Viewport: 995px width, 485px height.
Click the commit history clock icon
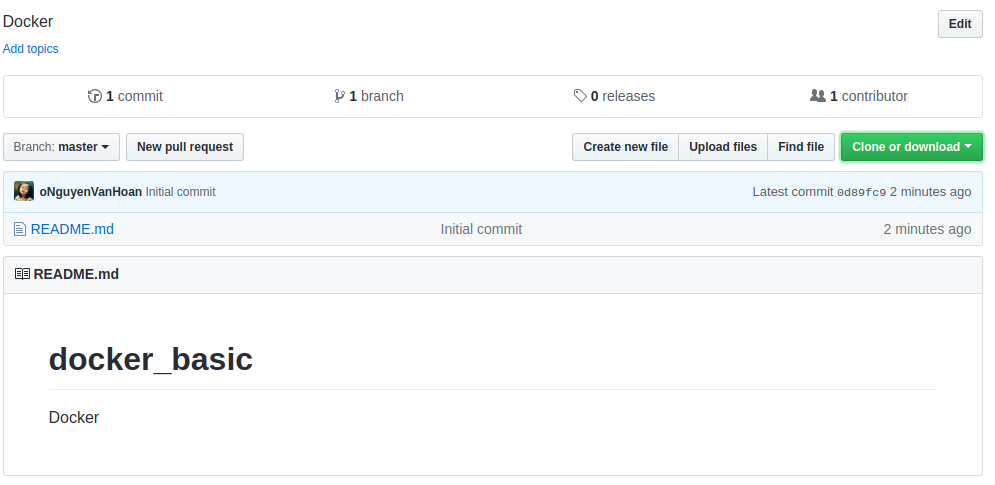pyautogui.click(x=95, y=96)
